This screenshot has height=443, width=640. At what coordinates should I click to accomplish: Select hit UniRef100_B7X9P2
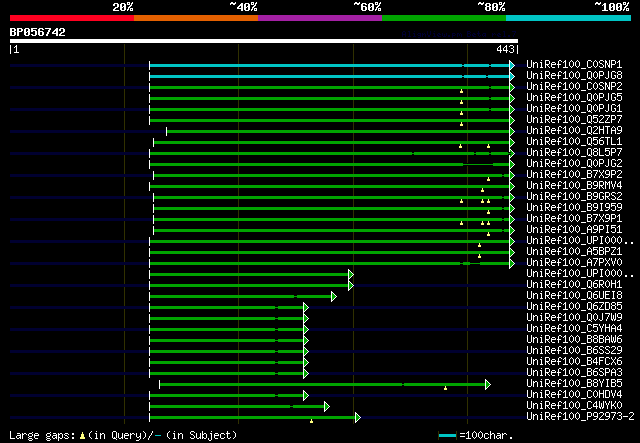click(x=574, y=175)
